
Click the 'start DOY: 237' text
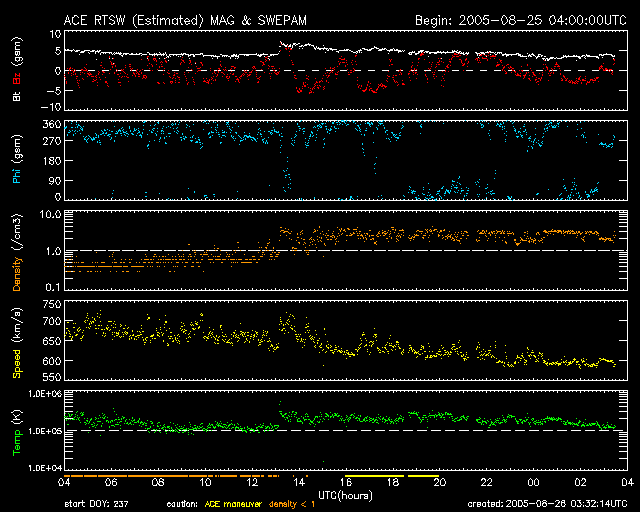[x=98, y=504]
